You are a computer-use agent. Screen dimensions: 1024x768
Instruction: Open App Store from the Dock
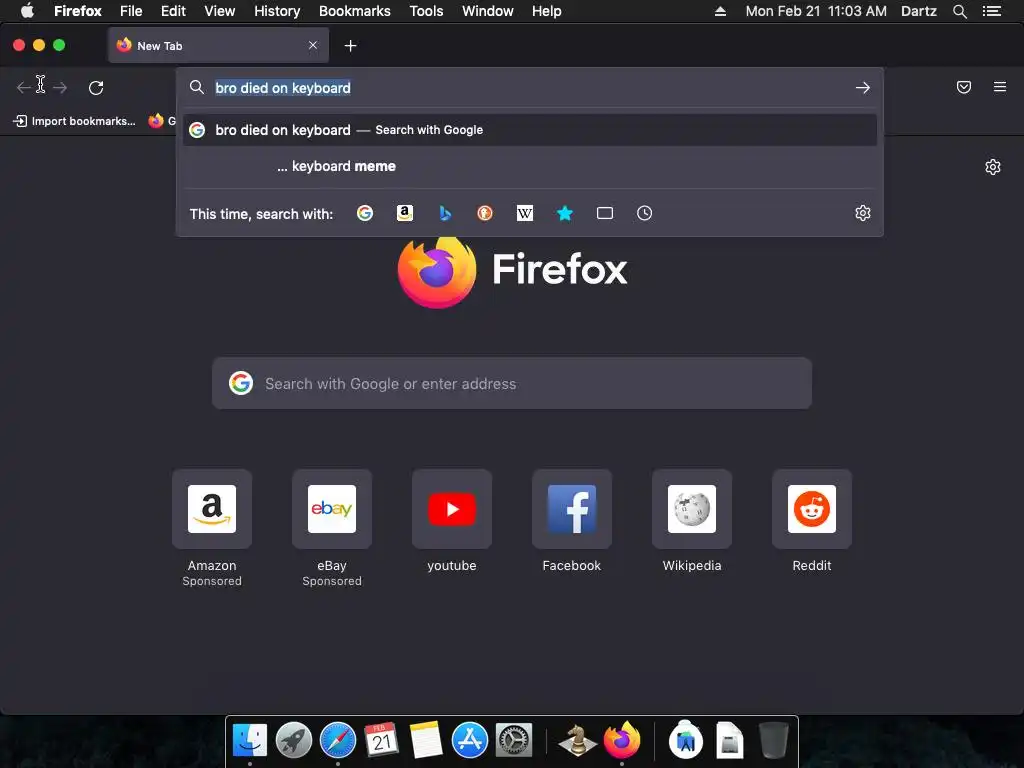[470, 741]
